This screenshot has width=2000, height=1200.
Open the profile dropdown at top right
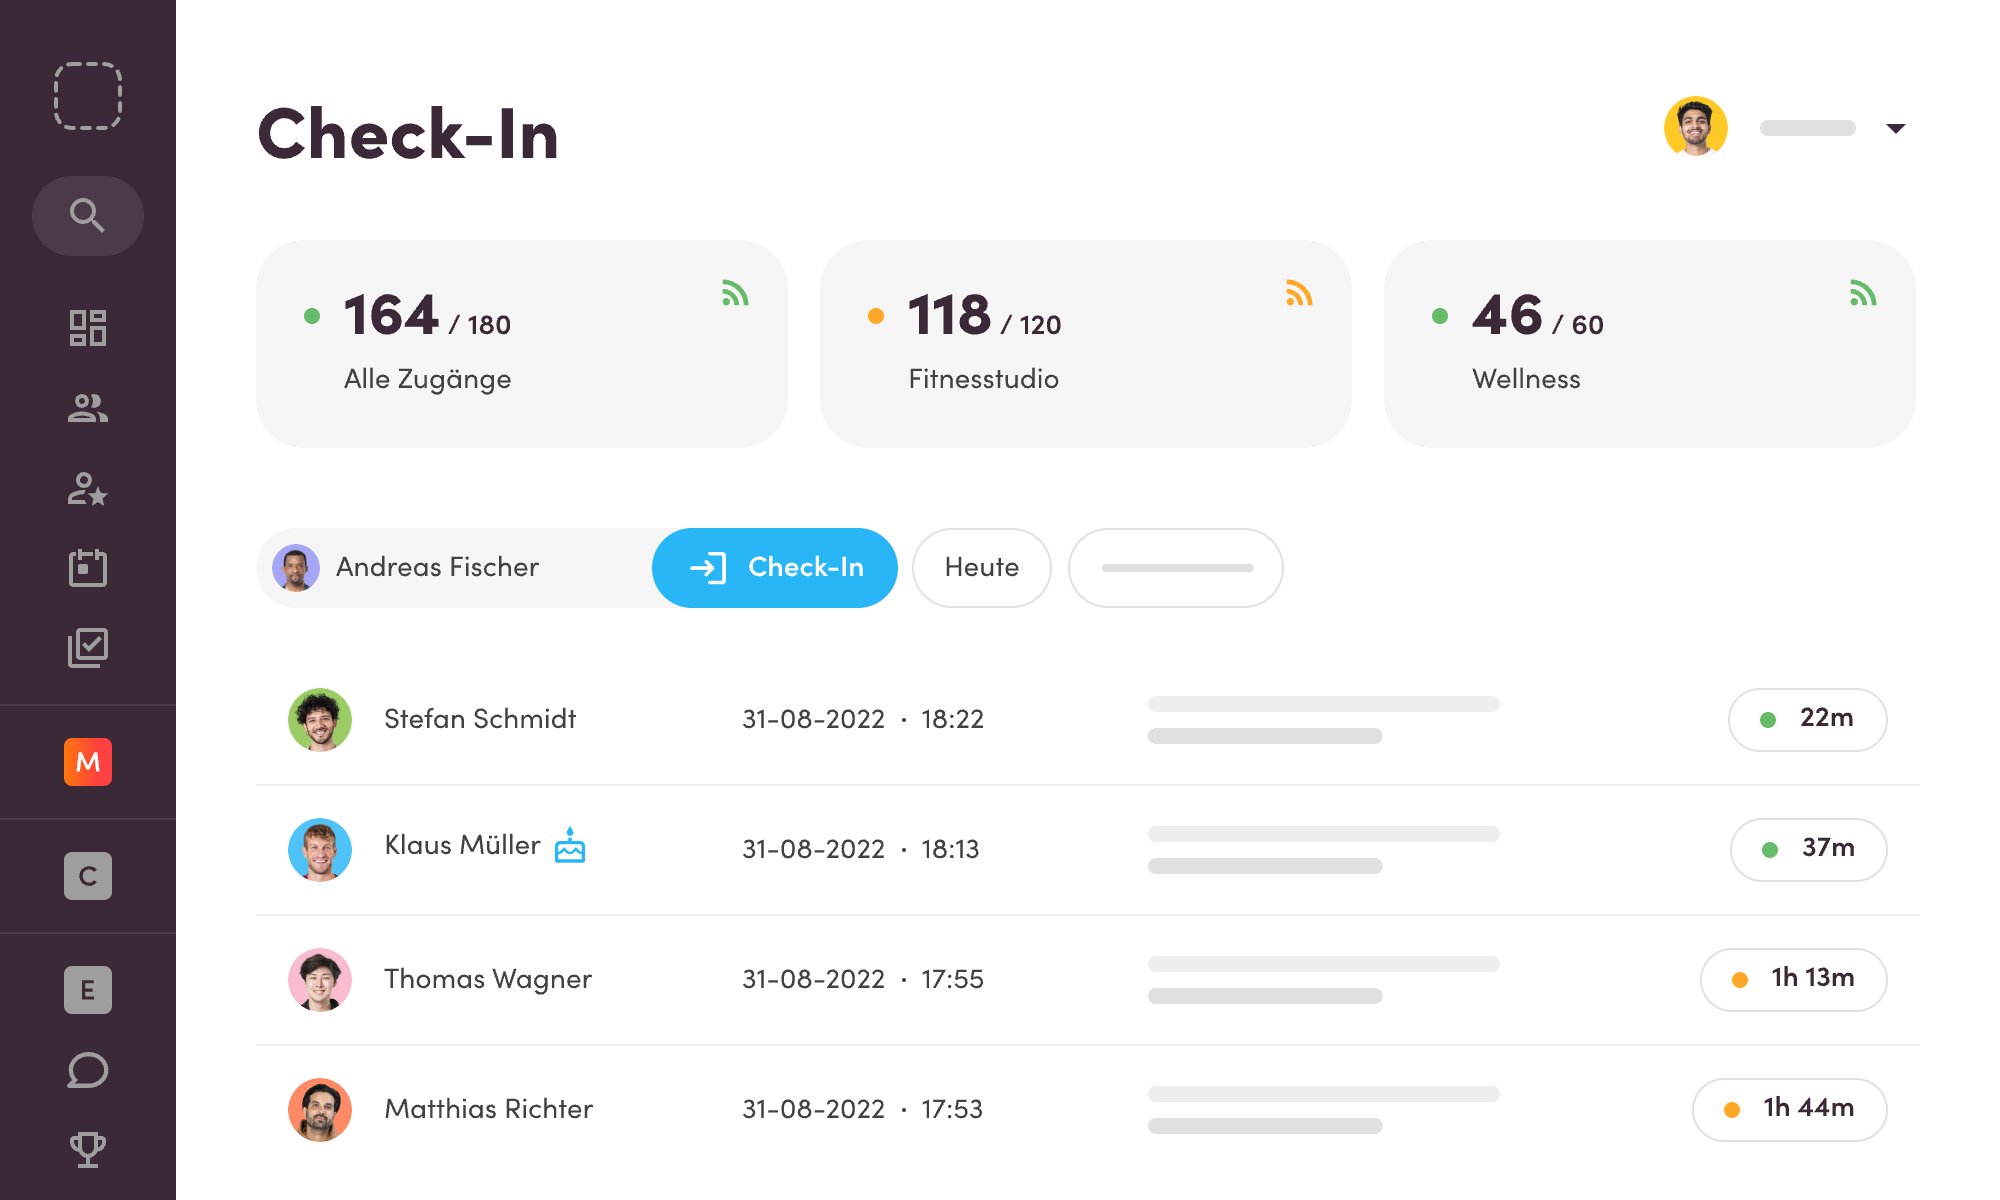(x=1895, y=128)
